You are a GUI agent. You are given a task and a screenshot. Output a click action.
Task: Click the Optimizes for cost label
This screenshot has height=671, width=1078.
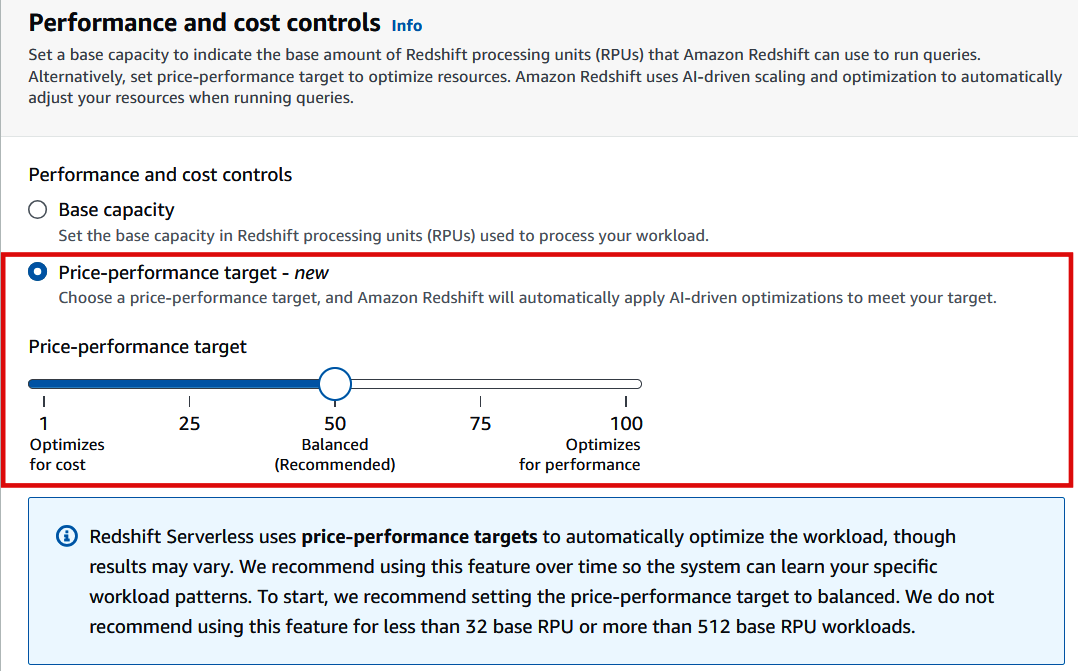point(67,454)
